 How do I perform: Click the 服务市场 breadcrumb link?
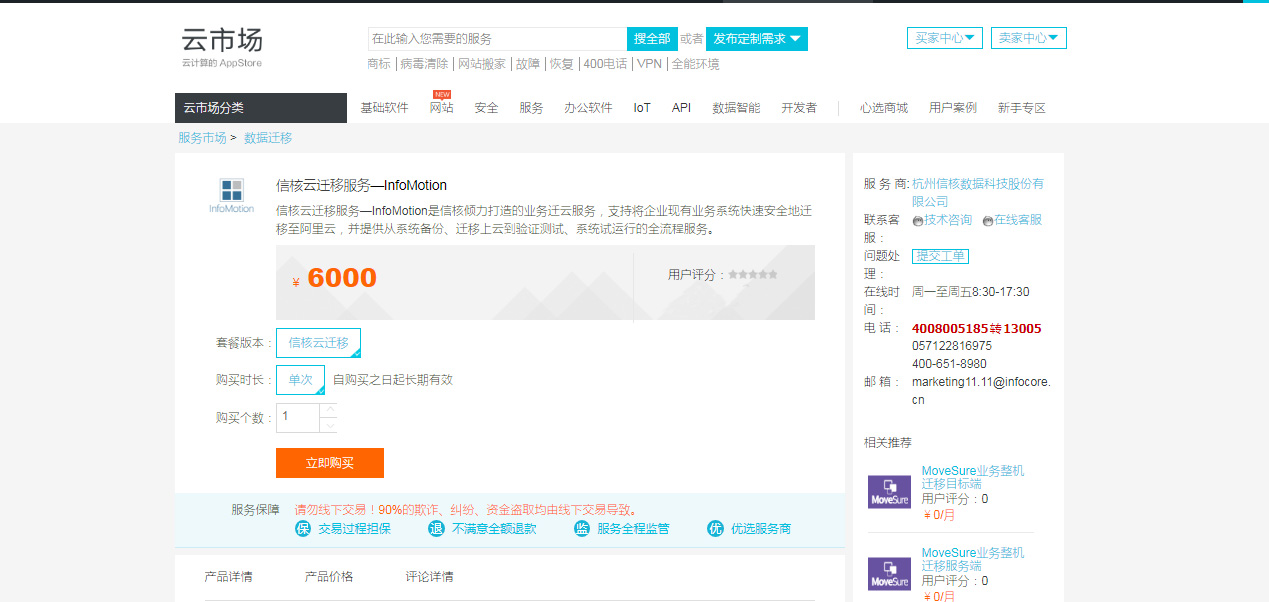point(202,138)
